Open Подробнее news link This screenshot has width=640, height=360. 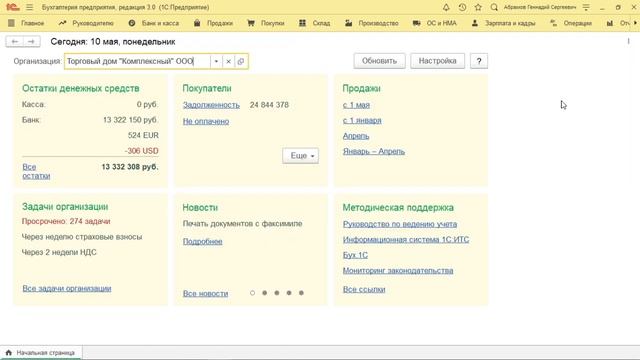[202, 241]
